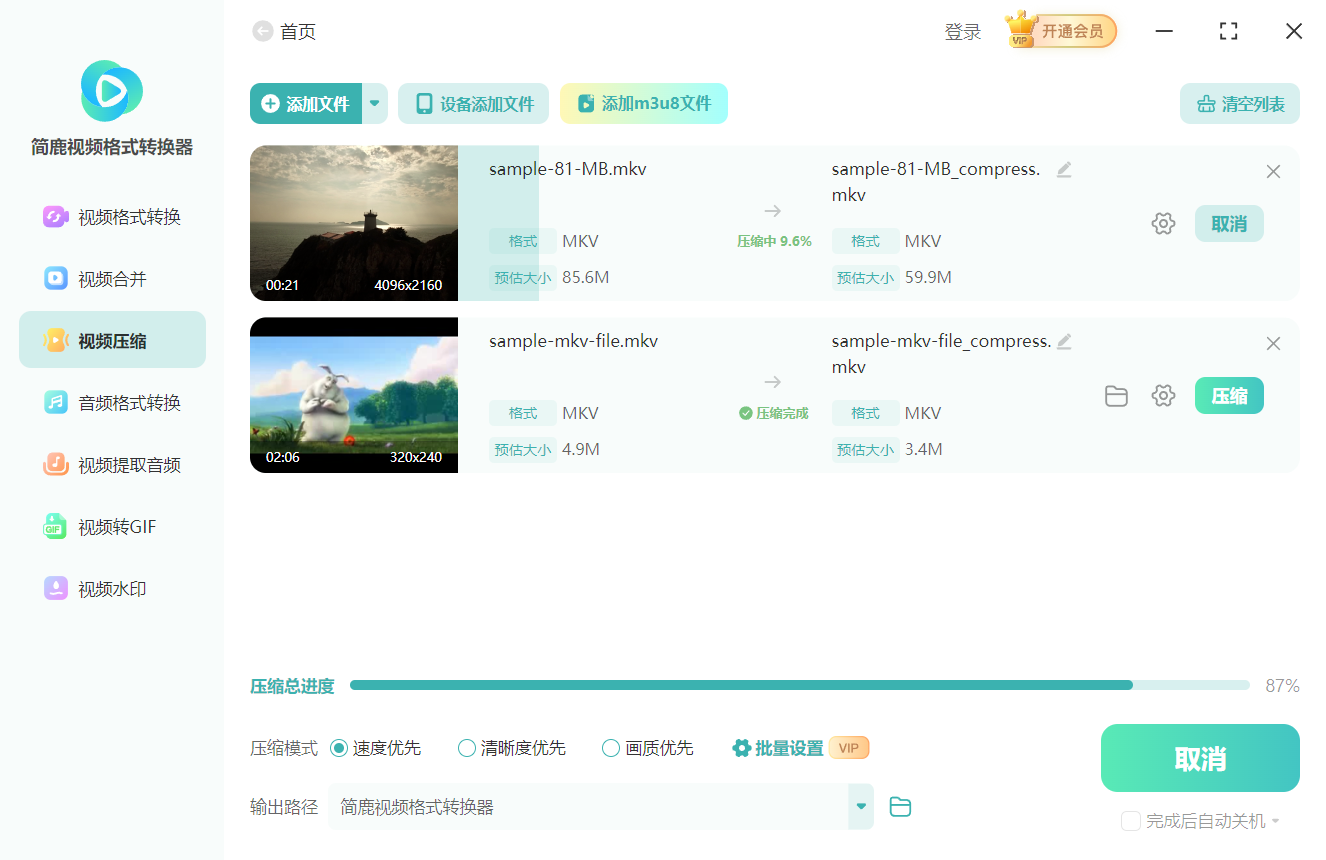Open output folder icon for sample-mkv-file.mkv
The image size is (1326, 860).
point(1116,396)
